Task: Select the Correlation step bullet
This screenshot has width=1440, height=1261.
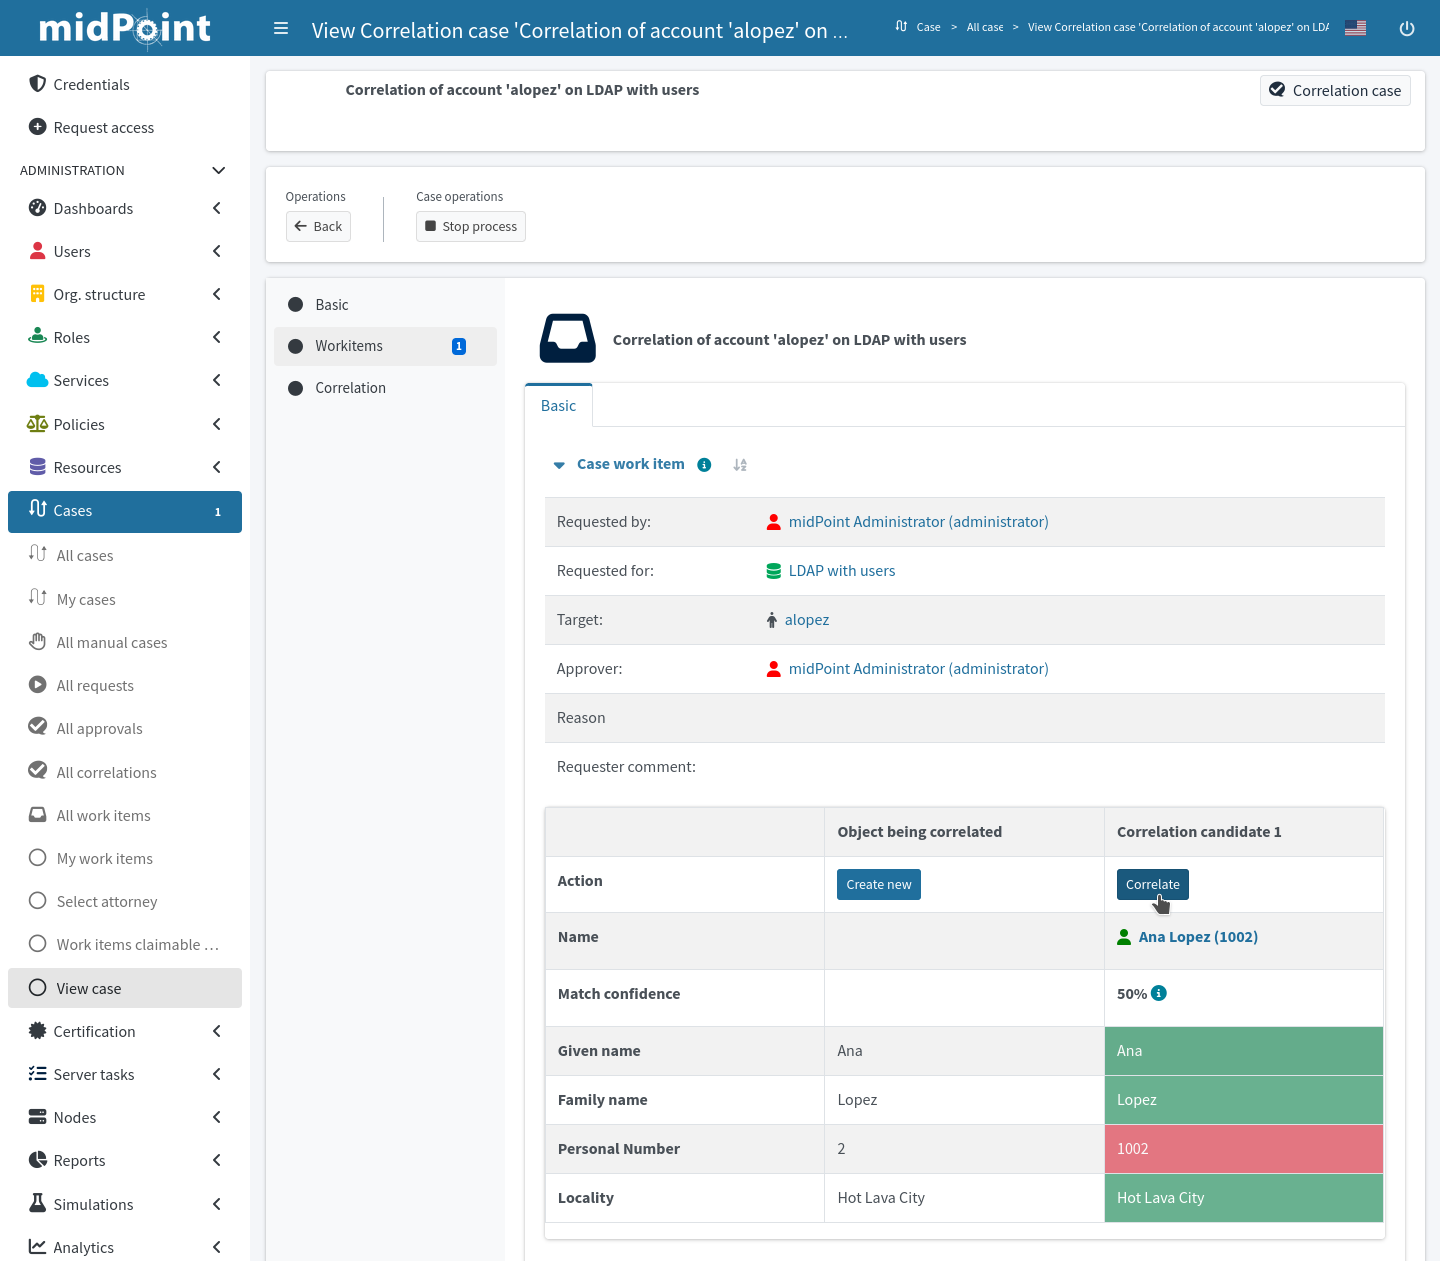Action: coord(296,388)
